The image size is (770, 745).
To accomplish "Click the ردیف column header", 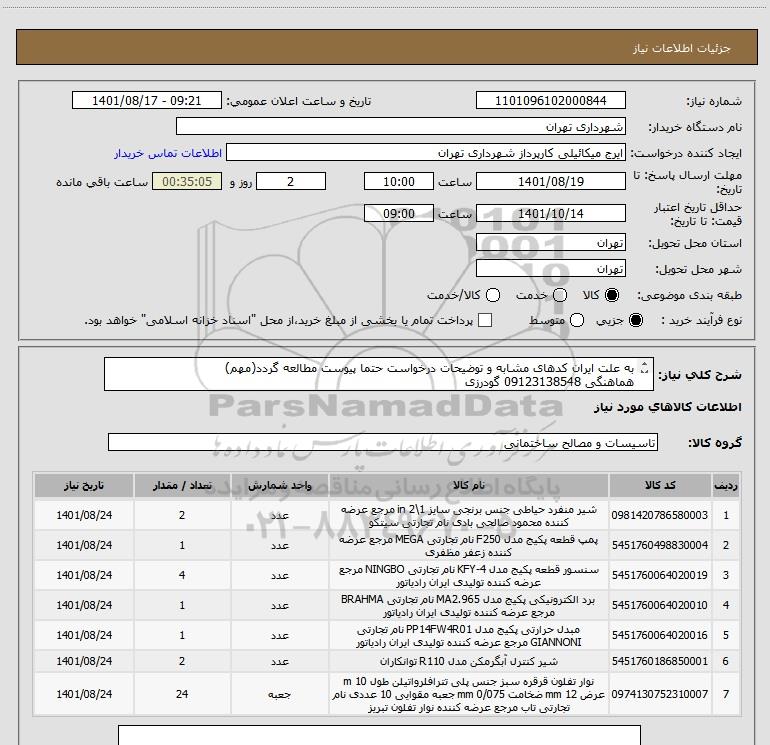I will coord(726,485).
